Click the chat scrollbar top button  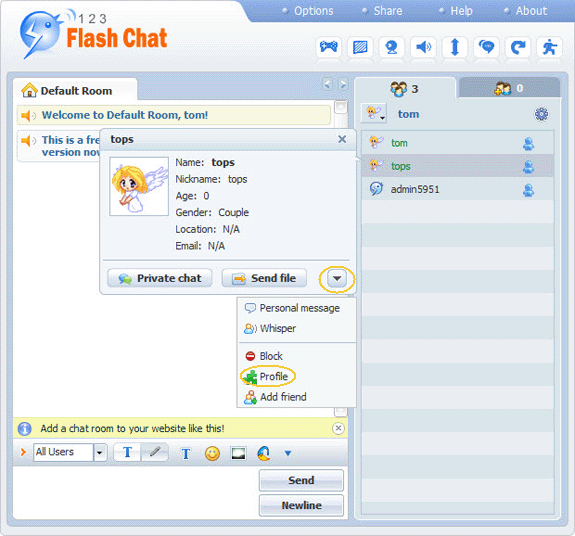(341, 107)
